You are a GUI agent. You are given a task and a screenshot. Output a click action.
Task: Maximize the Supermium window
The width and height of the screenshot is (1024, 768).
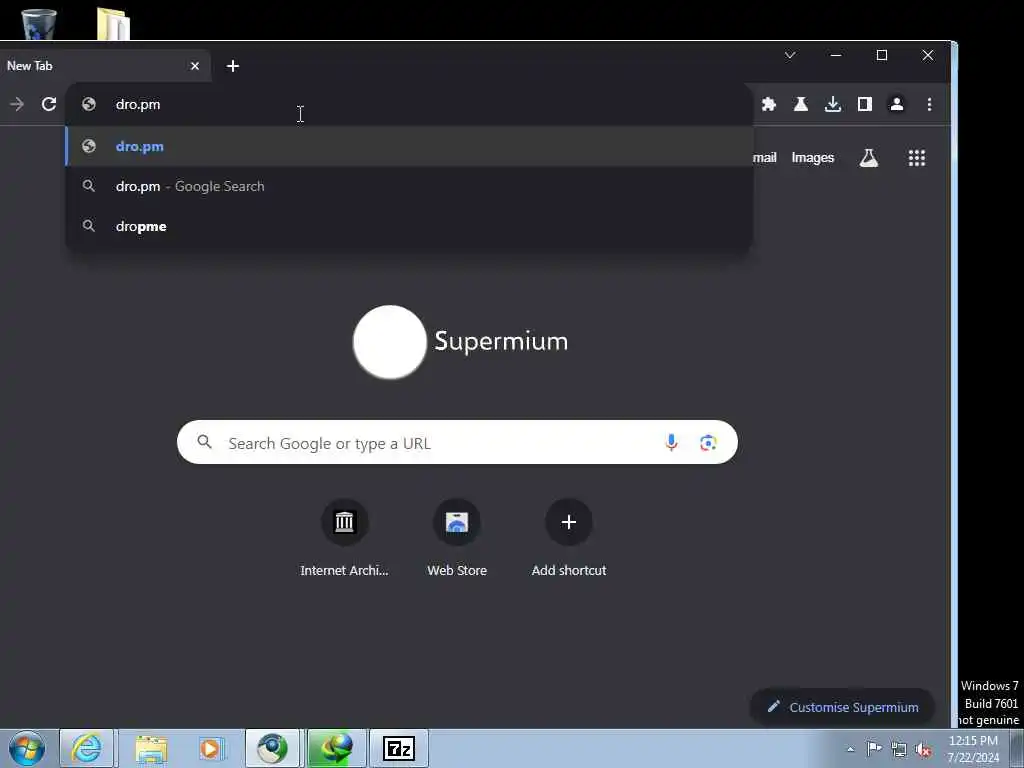[x=882, y=55]
